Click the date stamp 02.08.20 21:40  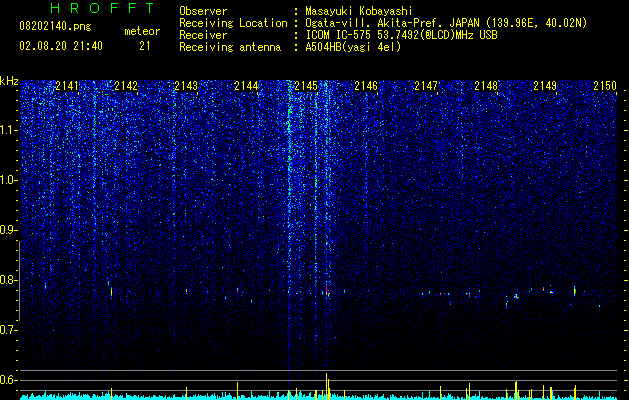coord(61,46)
